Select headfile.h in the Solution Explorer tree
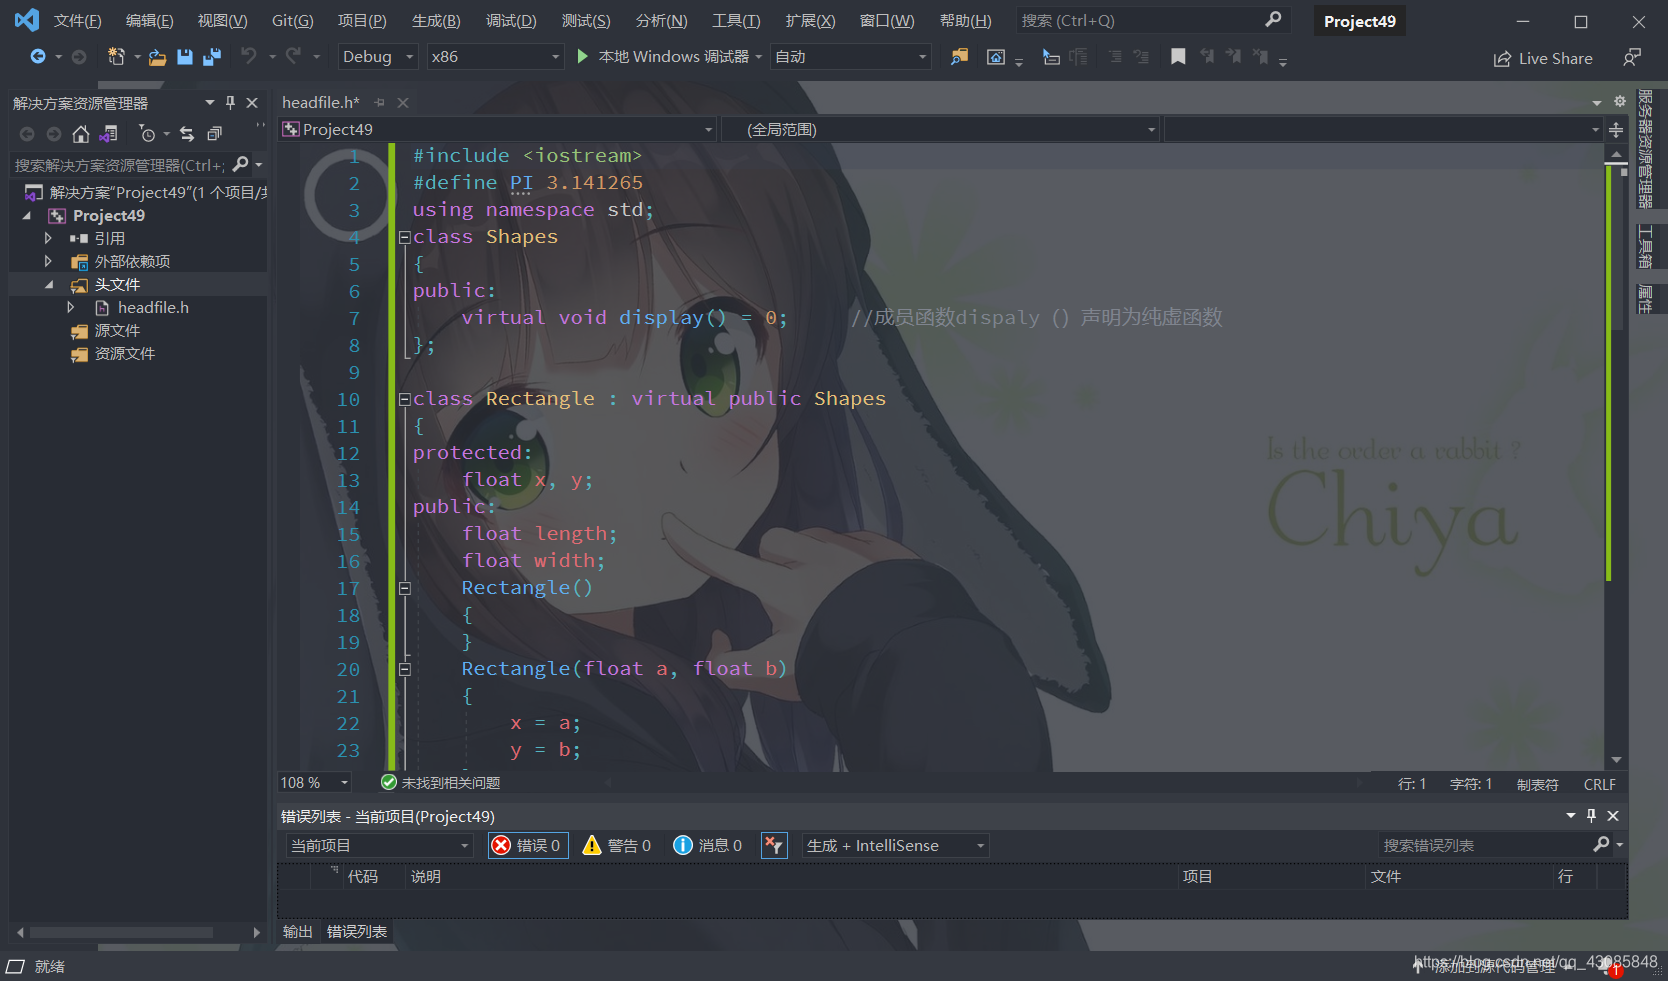The height and width of the screenshot is (981, 1668). pyautogui.click(x=153, y=307)
